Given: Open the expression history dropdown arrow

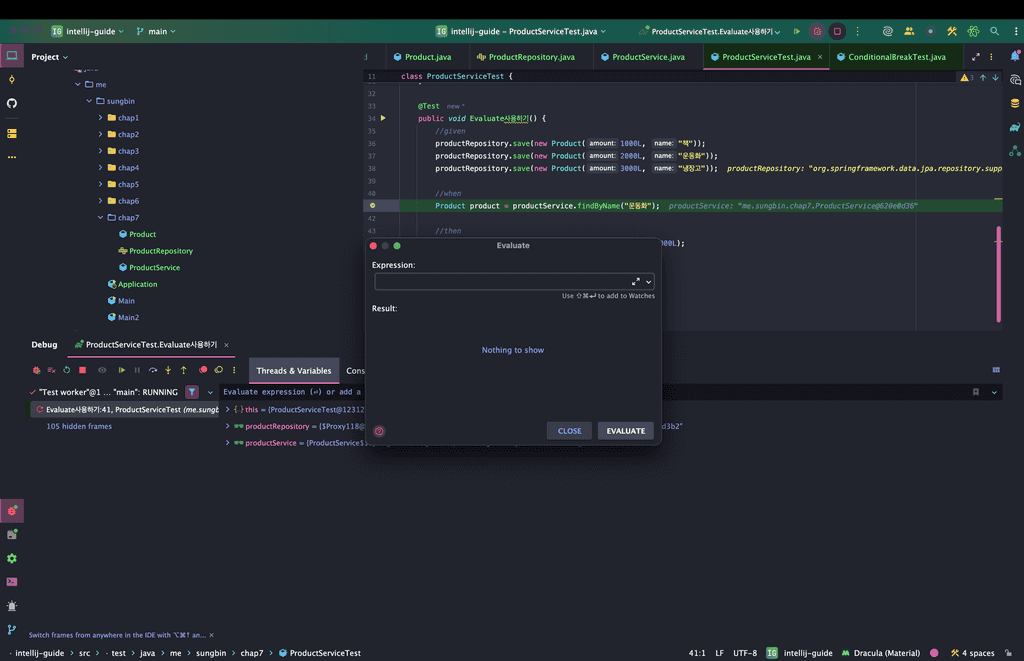Looking at the screenshot, I should 648,282.
